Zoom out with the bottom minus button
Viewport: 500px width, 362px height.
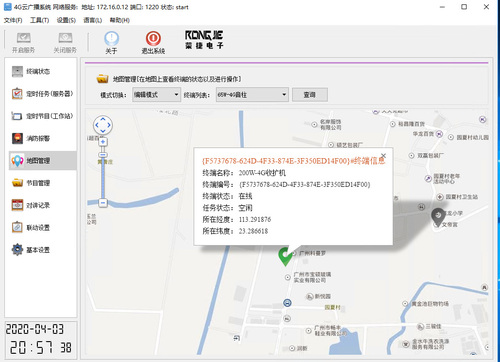pyautogui.click(x=103, y=203)
